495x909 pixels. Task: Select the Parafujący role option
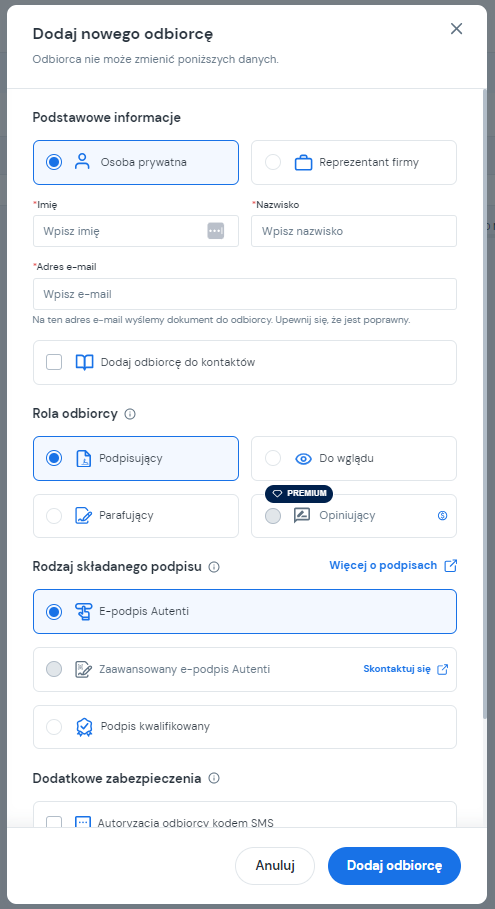pyautogui.click(x=136, y=516)
